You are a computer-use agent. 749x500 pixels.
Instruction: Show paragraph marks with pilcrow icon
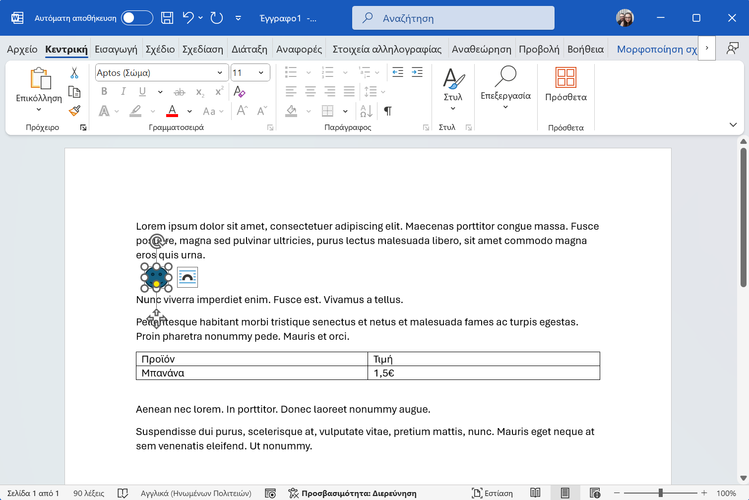(388, 111)
